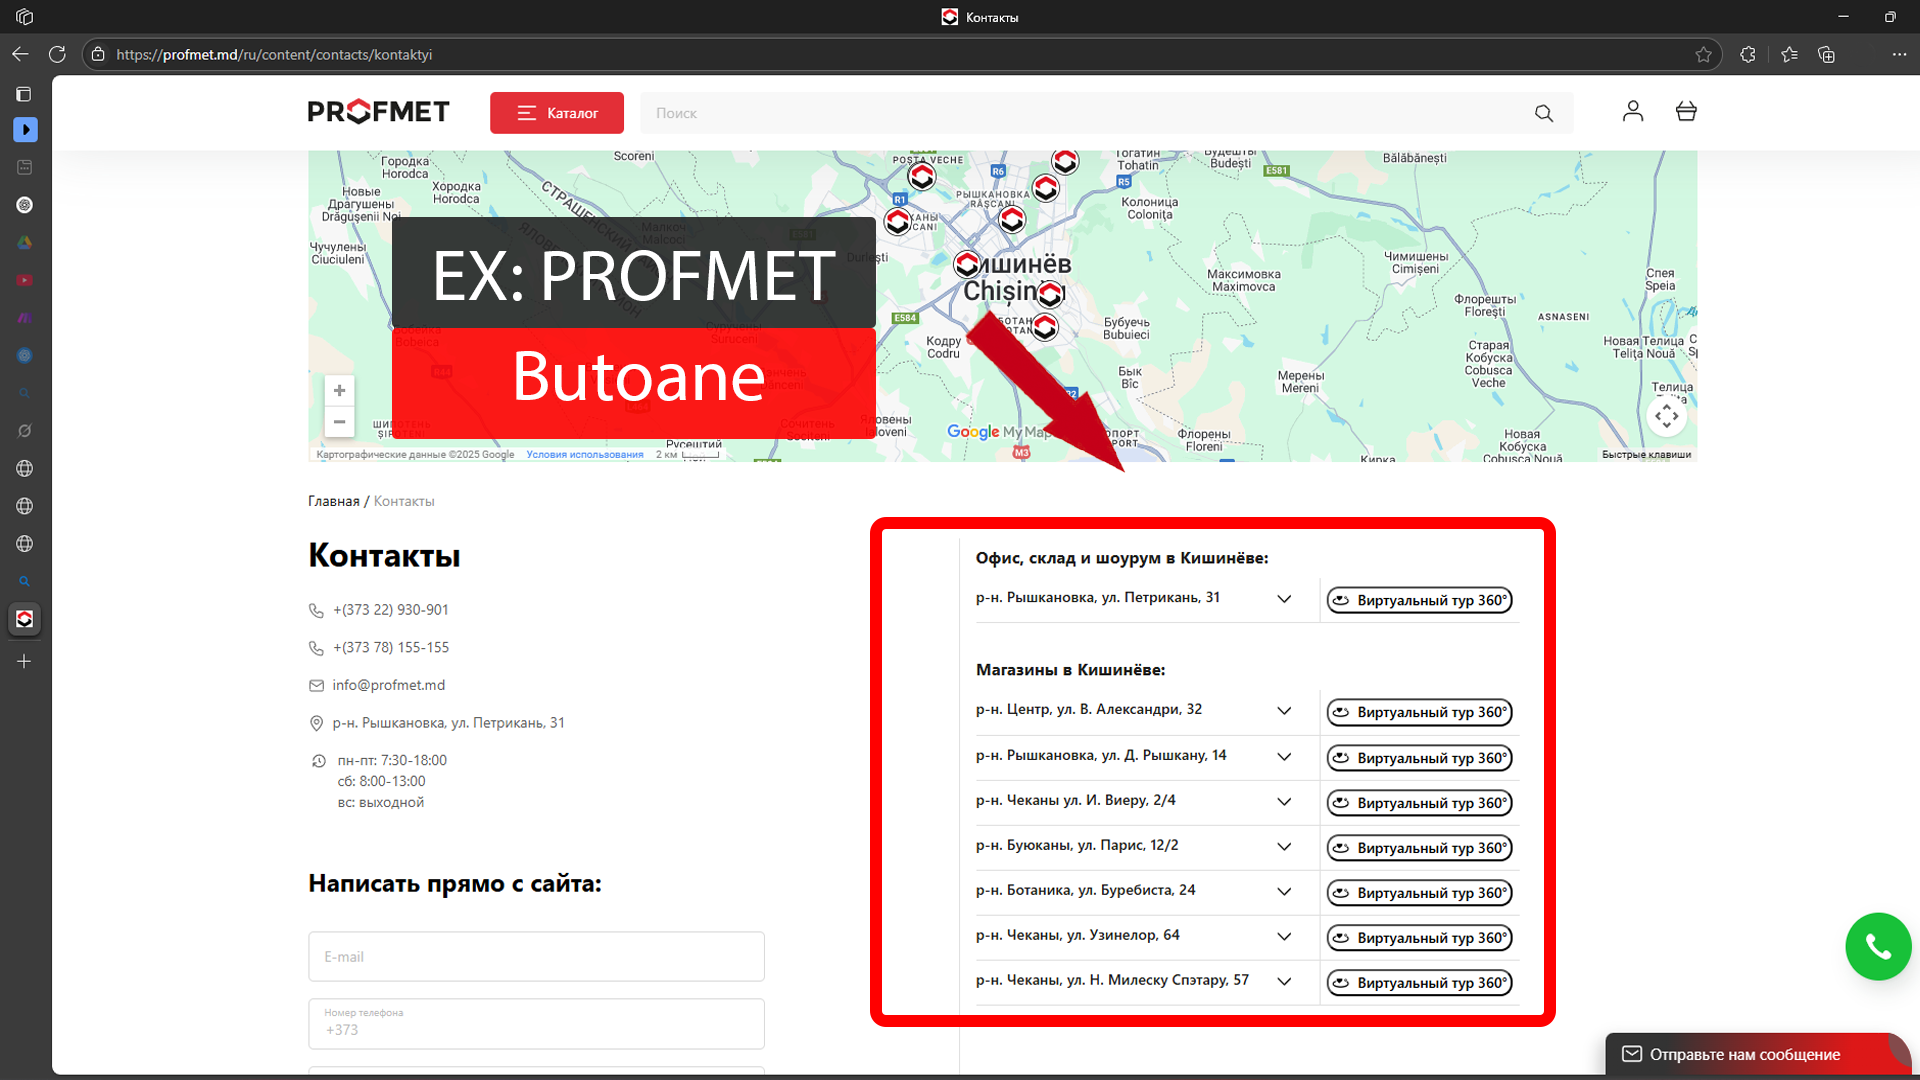Expand address Парис, 12/2 chevron

(x=1284, y=847)
